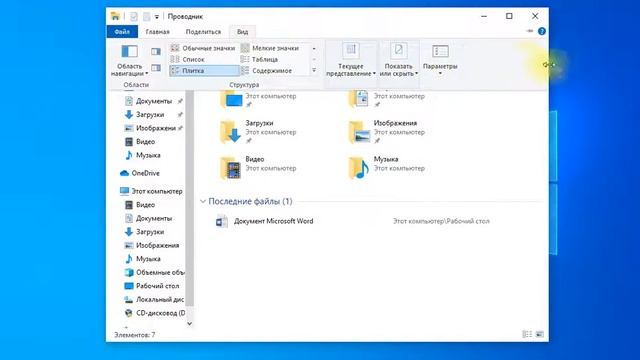Select the Загрузки folder tile
Image resolution: width=640 pixels, height=360 pixels.
coord(259,131)
